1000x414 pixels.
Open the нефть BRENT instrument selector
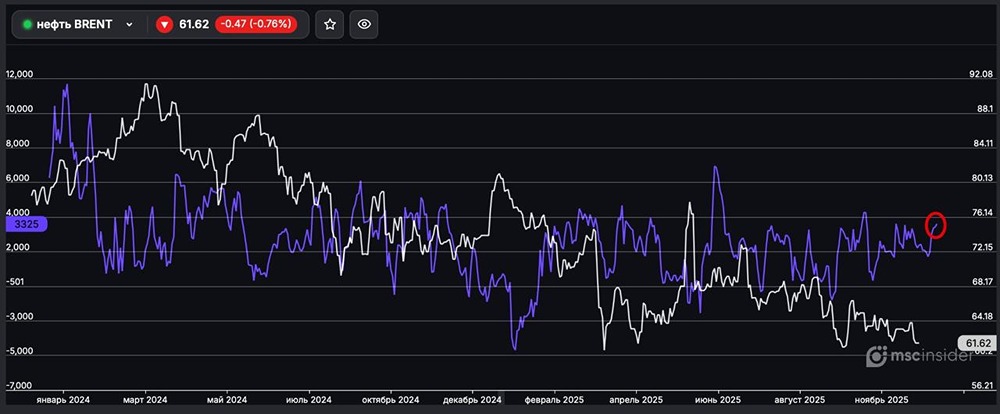(x=76, y=24)
